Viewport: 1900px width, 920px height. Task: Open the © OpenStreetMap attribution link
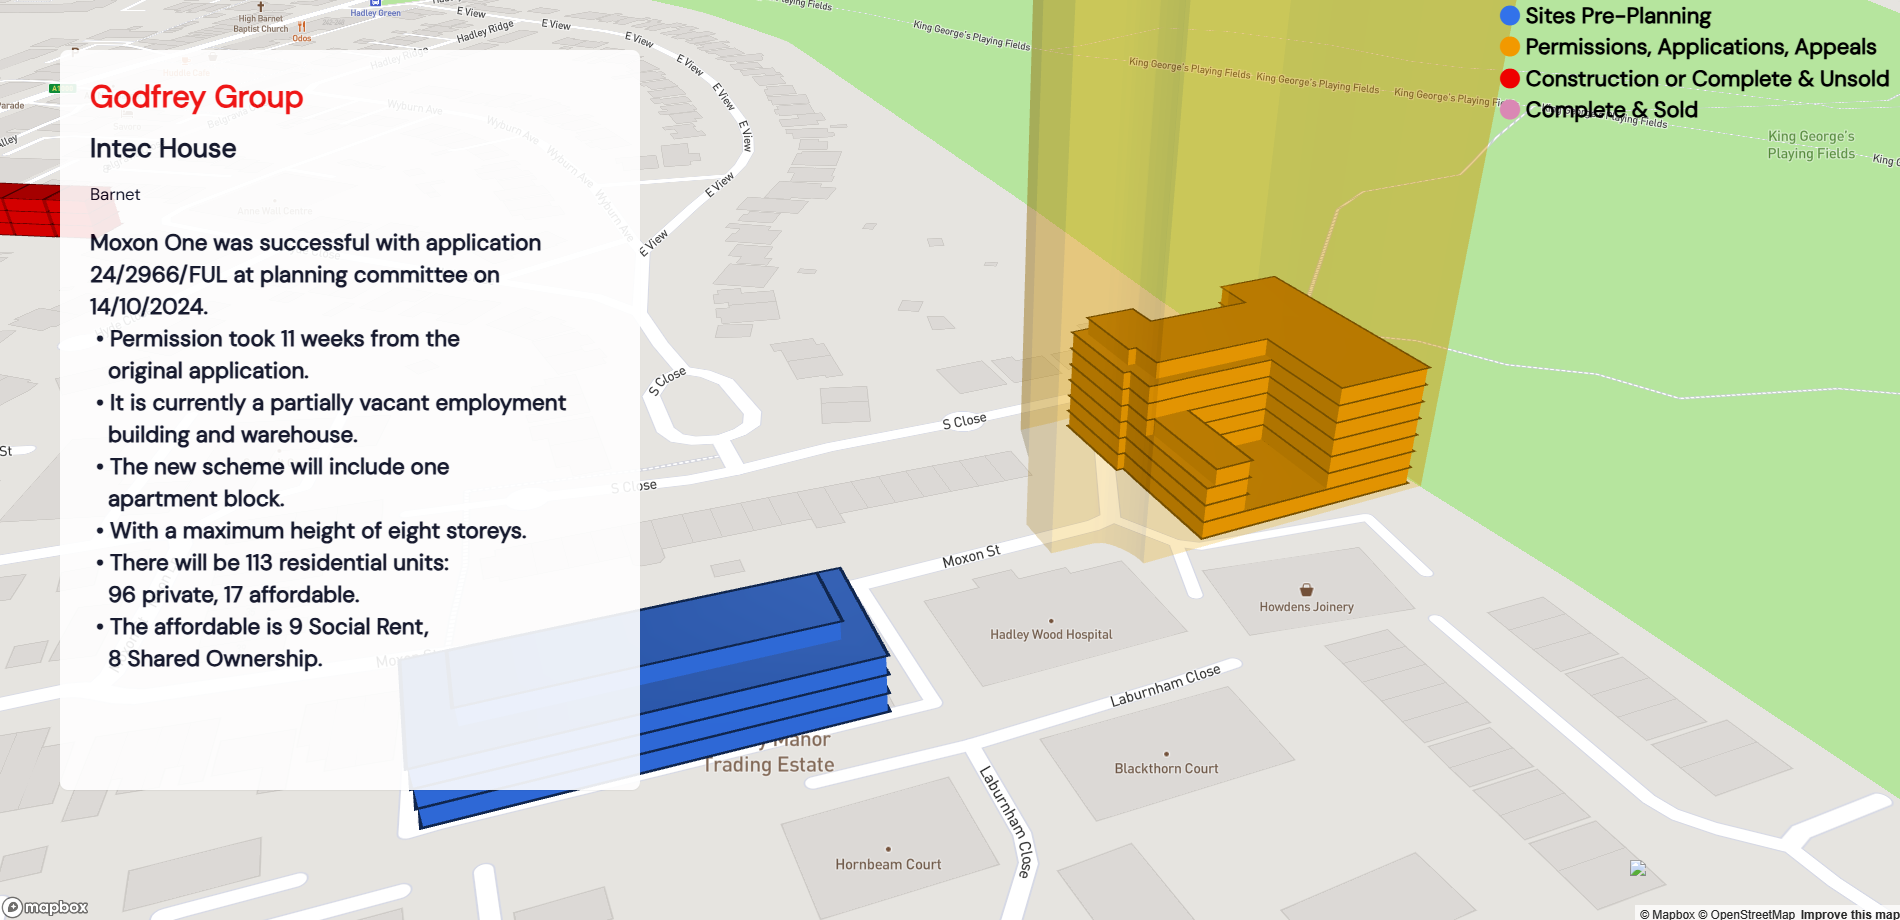click(1746, 914)
